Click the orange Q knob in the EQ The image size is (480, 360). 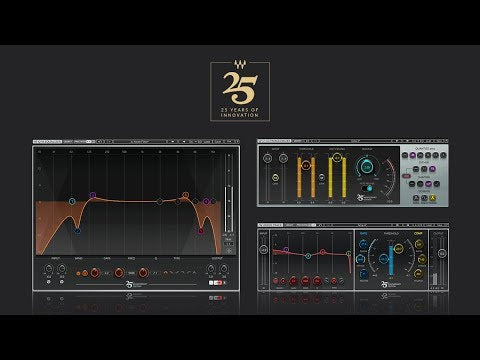click(144, 273)
